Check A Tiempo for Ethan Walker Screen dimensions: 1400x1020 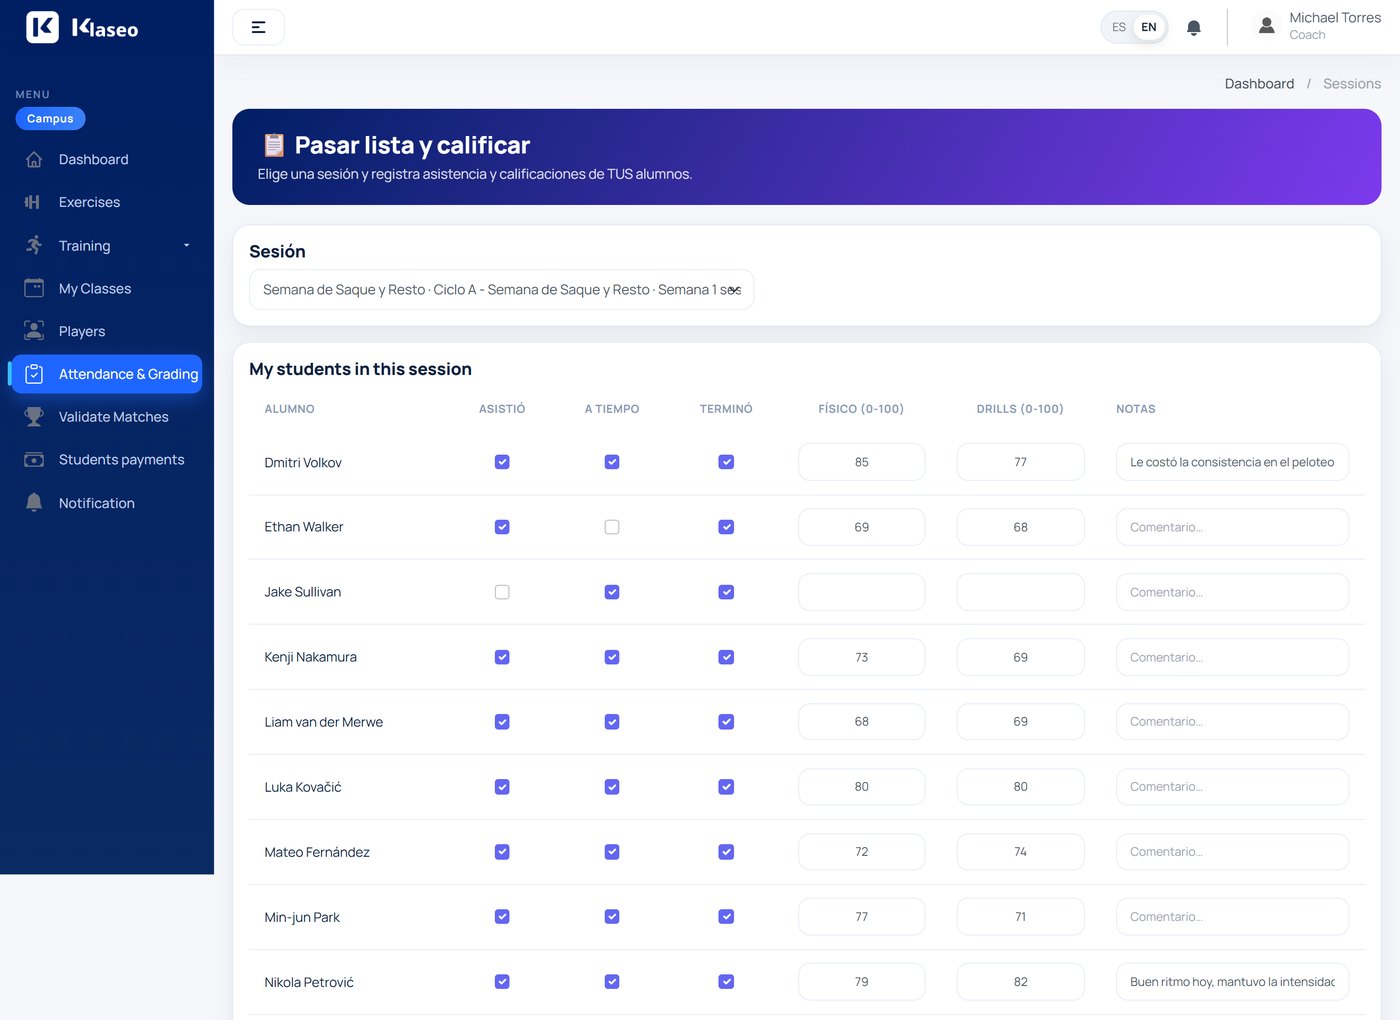click(x=612, y=527)
